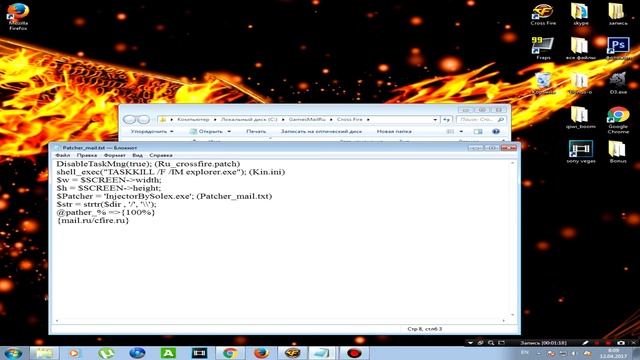Viewport: 640px width, 360px height.
Task: Toggle the Explorer preview pane button
Action: [478, 131]
